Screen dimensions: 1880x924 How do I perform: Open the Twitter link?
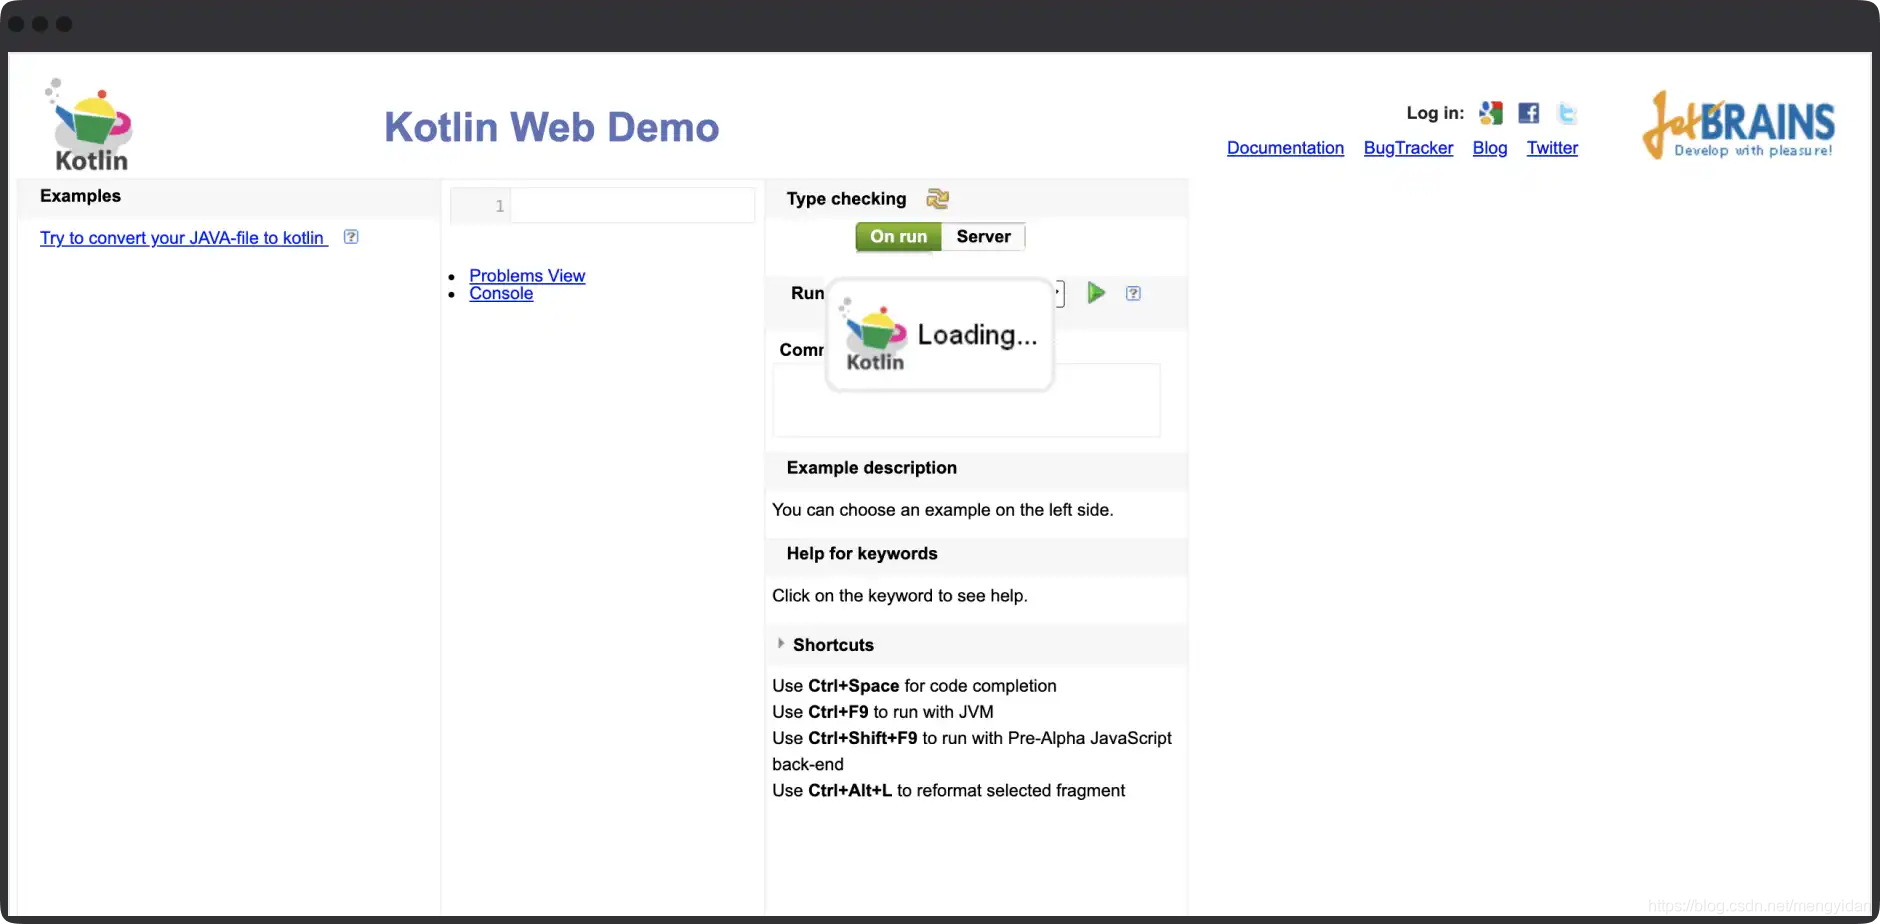[x=1552, y=148]
